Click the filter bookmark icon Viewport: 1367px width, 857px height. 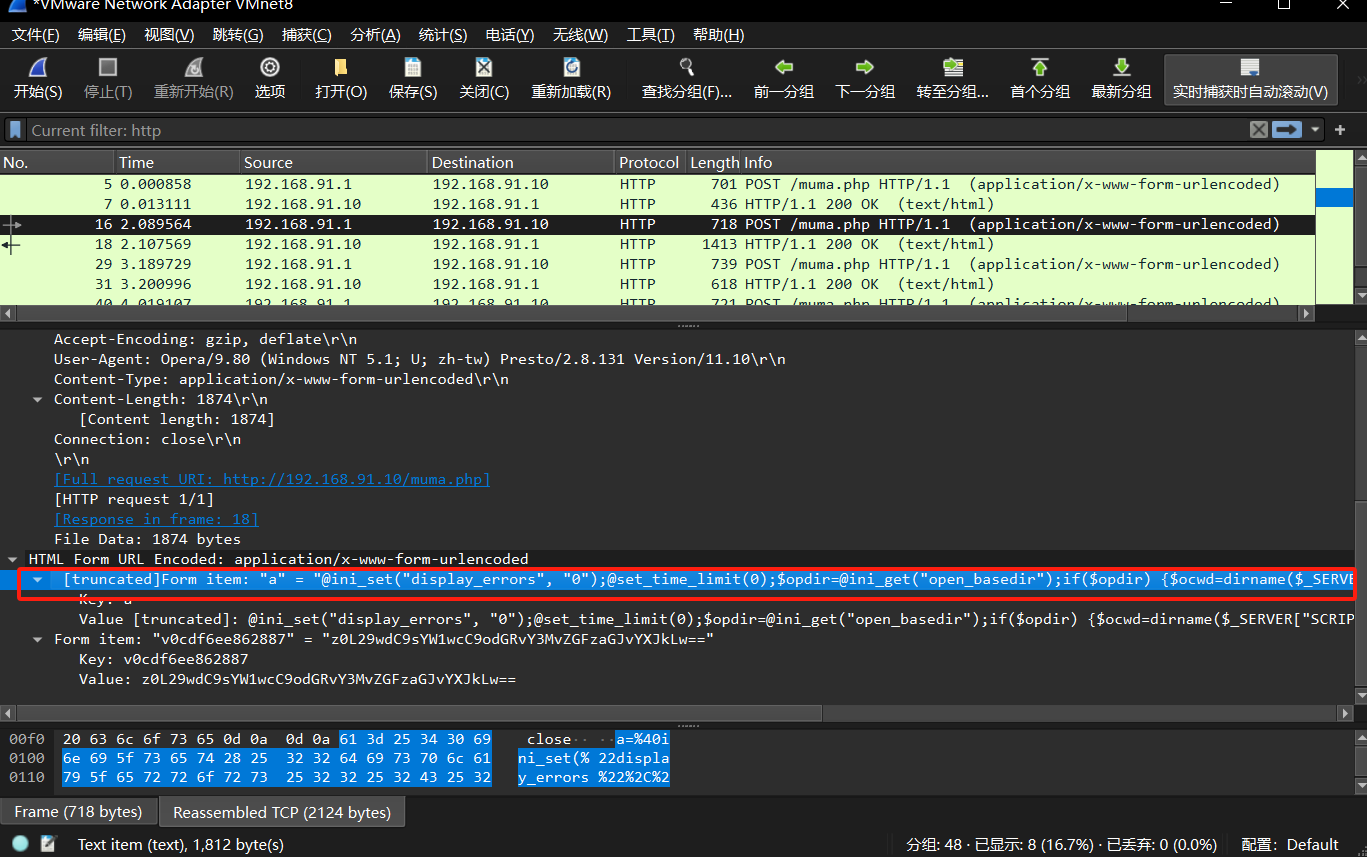click(16, 130)
